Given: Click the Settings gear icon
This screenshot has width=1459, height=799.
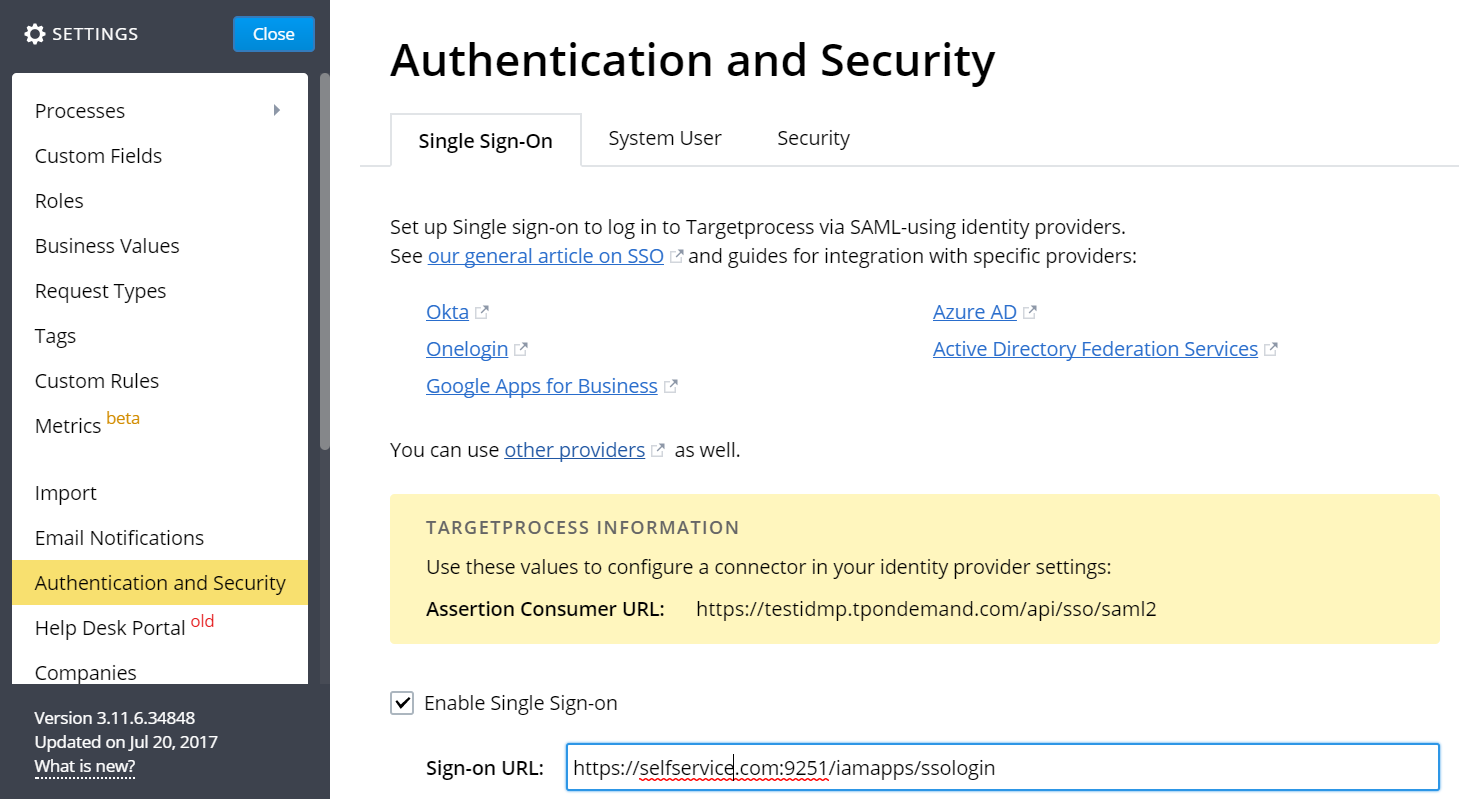Looking at the screenshot, I should (35, 34).
